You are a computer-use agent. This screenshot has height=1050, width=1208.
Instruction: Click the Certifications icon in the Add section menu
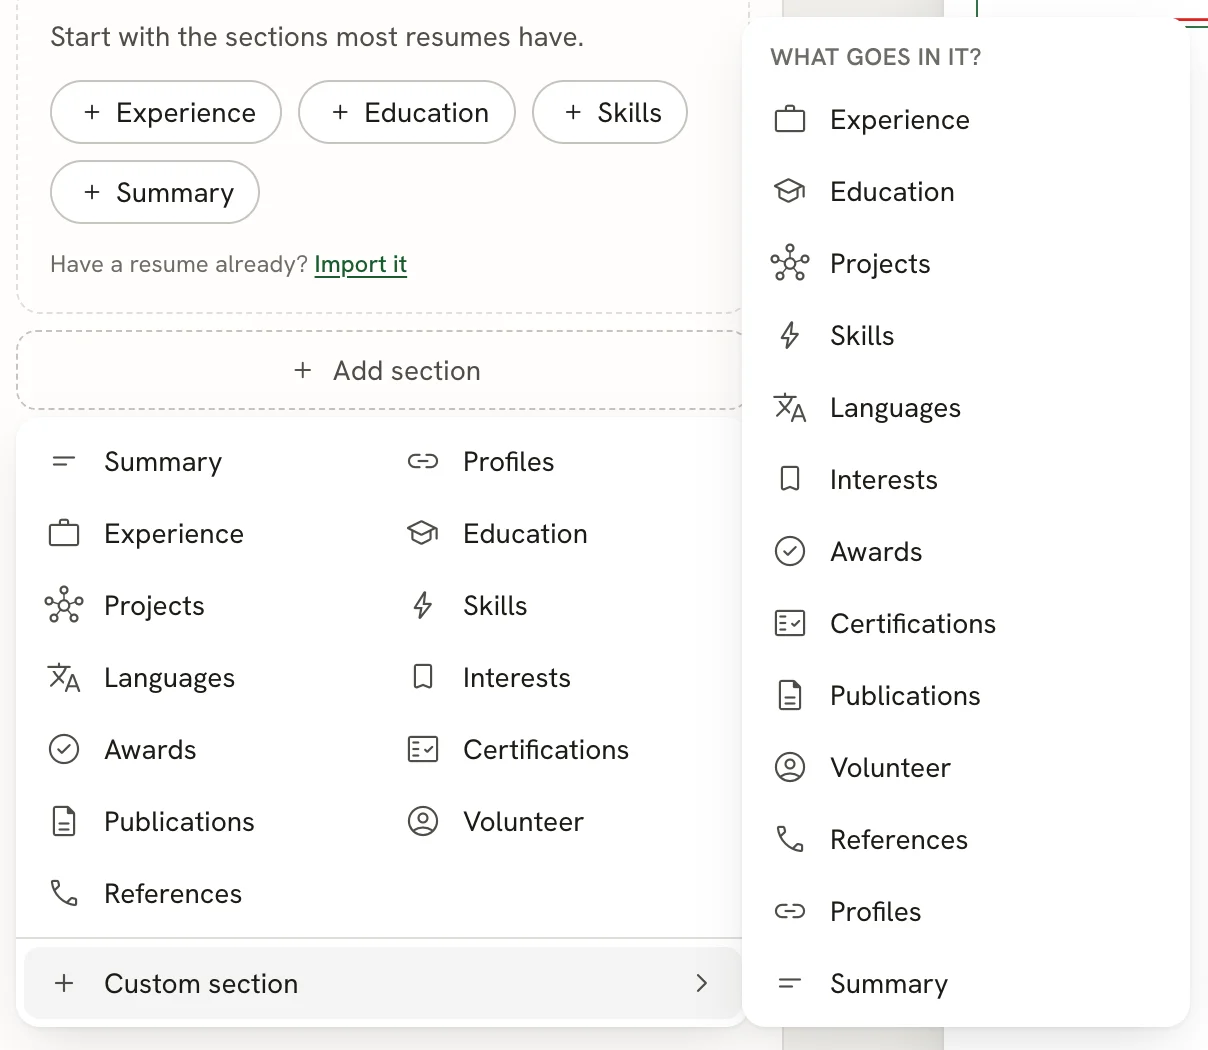(x=423, y=750)
